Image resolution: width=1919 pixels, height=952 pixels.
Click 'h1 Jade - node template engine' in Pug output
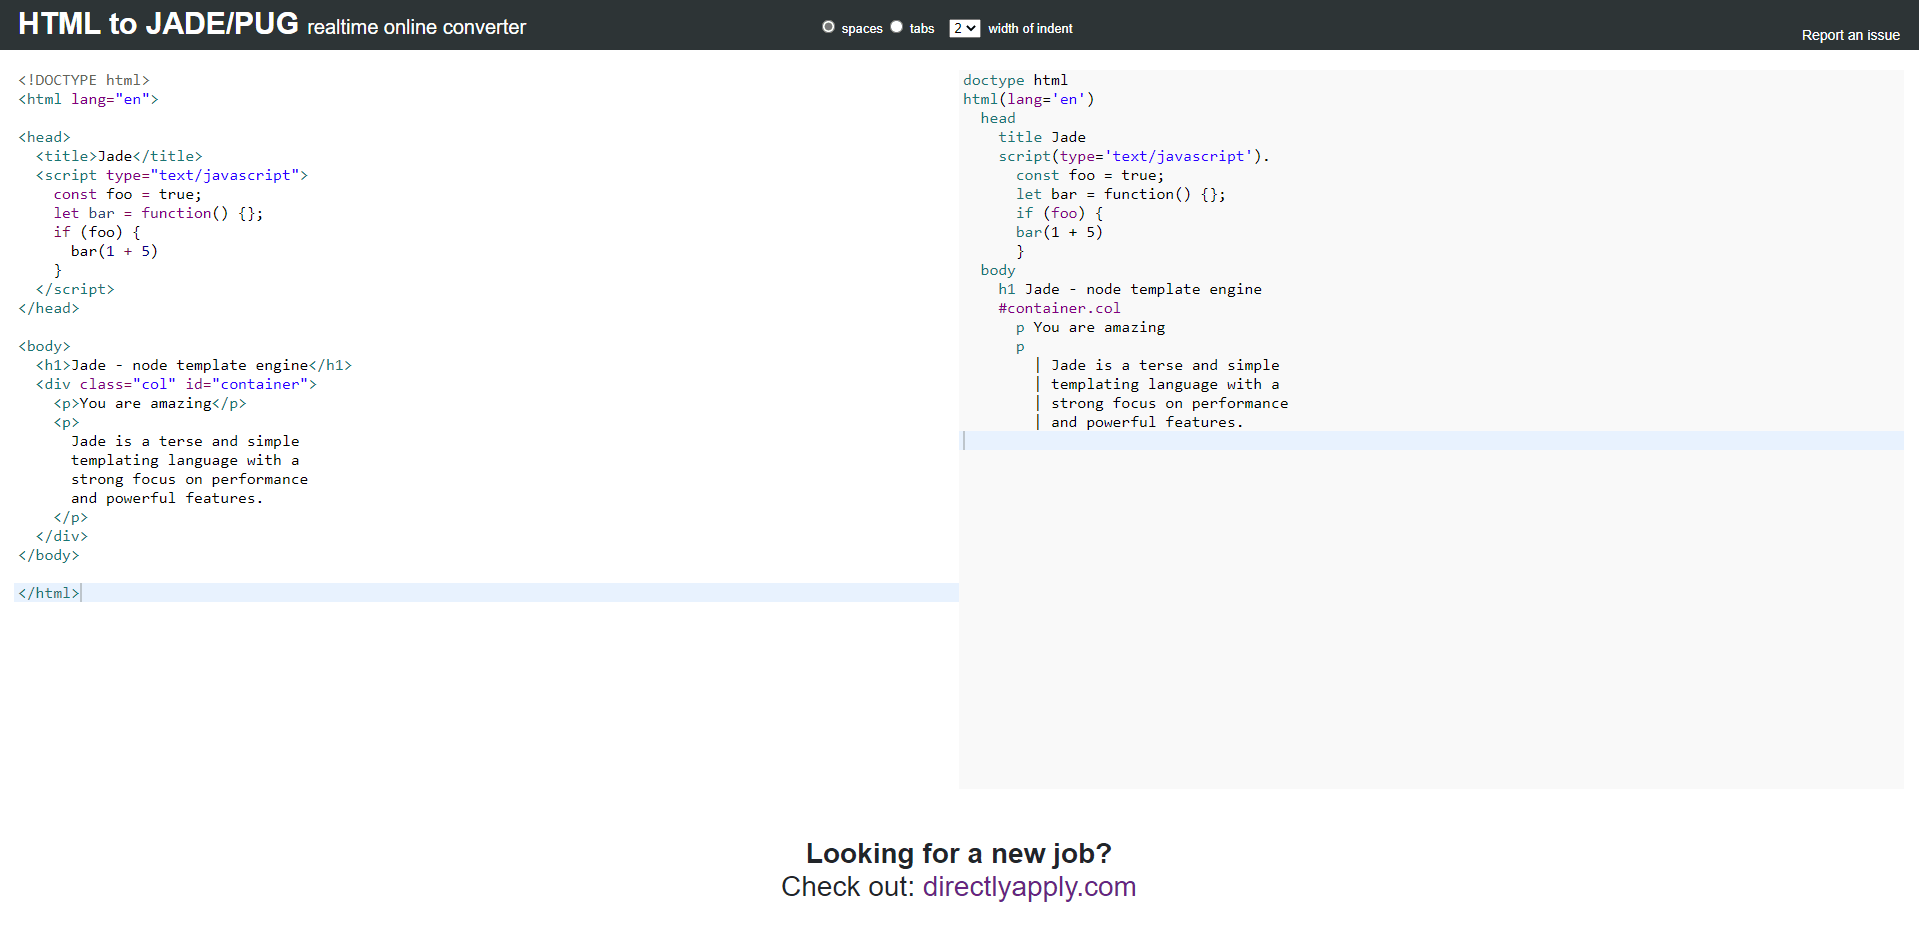1130,289
